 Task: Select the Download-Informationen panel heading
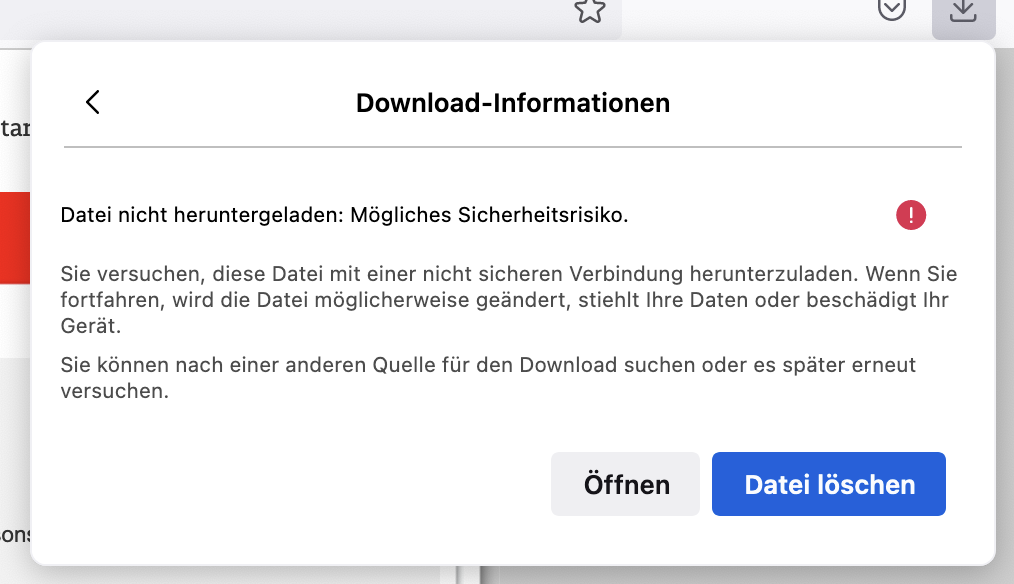click(x=513, y=103)
